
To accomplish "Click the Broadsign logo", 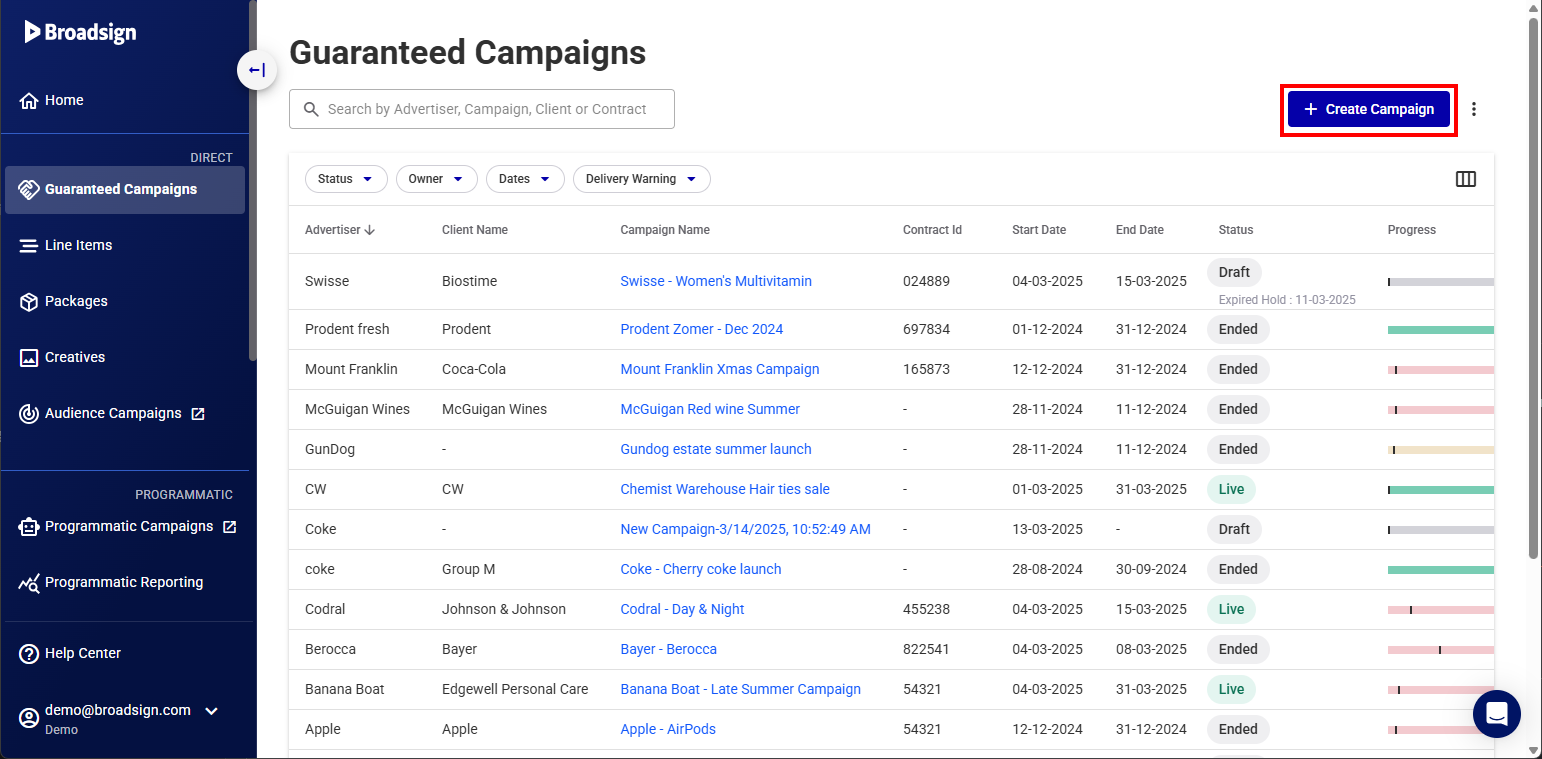I will (81, 32).
